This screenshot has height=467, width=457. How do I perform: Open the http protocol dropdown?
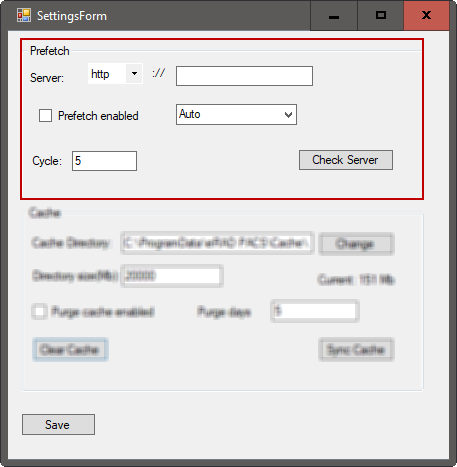(115, 74)
